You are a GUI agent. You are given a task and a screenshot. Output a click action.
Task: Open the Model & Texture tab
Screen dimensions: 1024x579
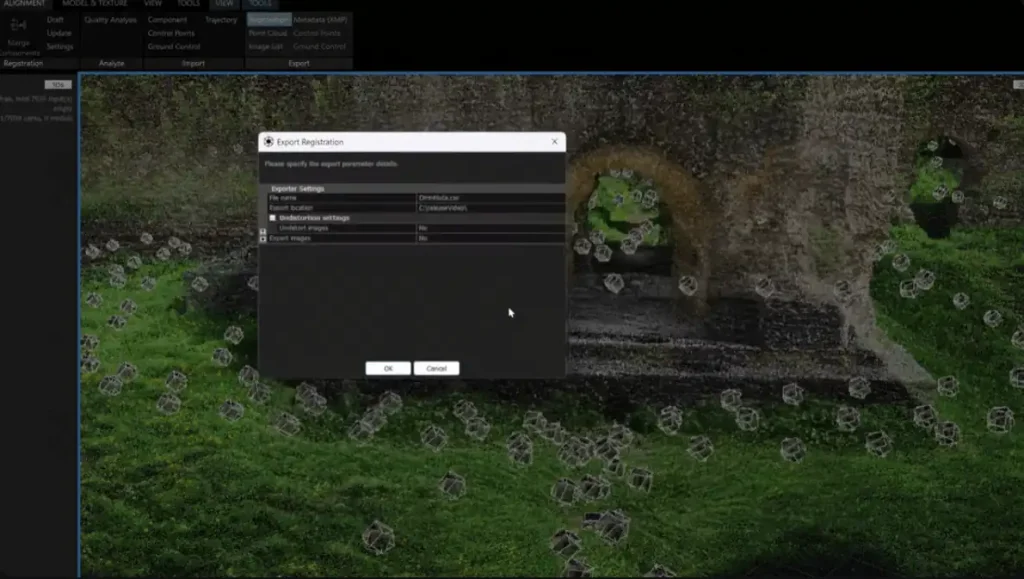[x=95, y=4]
